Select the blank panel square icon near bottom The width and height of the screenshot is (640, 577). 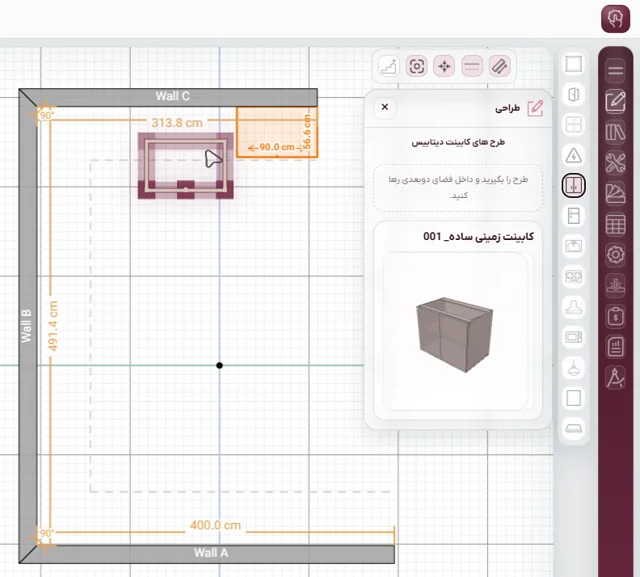[573, 398]
